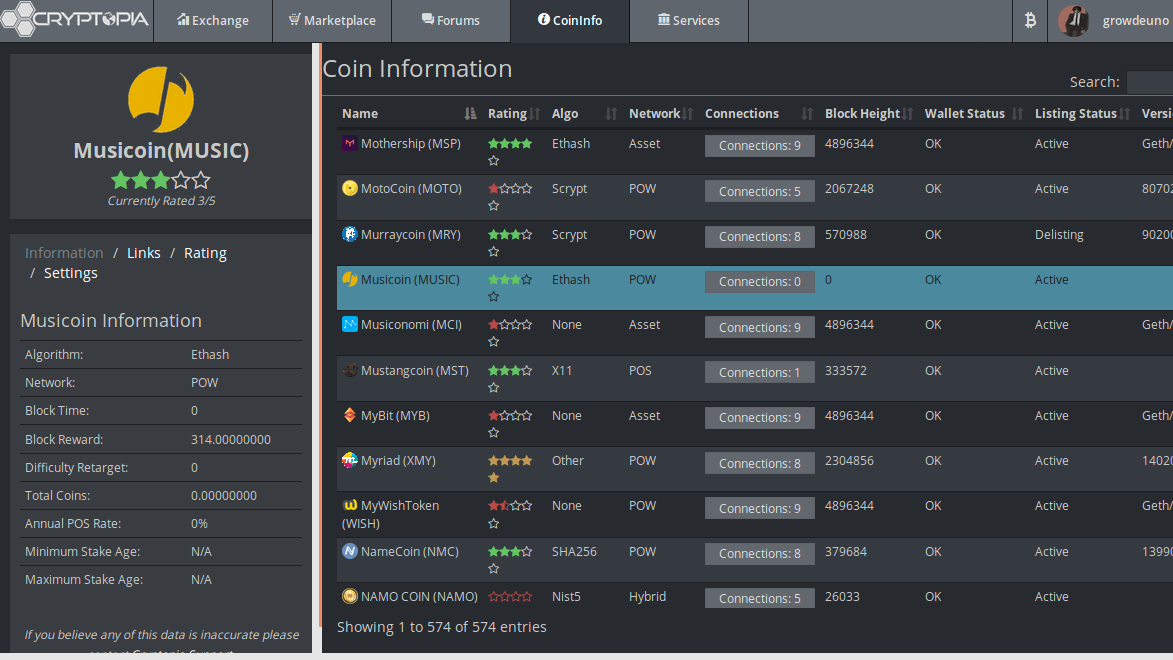The image size is (1173, 660).
Task: Toggle your personal star rating for Musicoin
Action: 493,296
